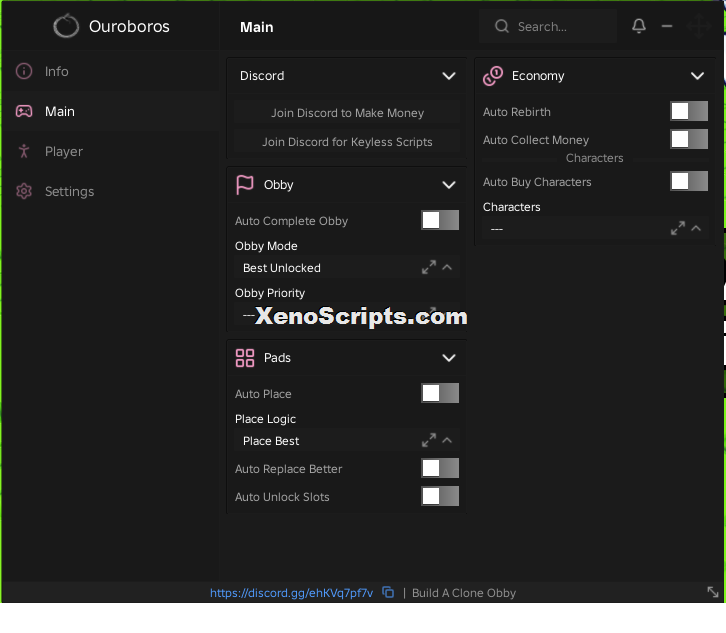
Task: Click Place Best value field
Action: tap(347, 441)
